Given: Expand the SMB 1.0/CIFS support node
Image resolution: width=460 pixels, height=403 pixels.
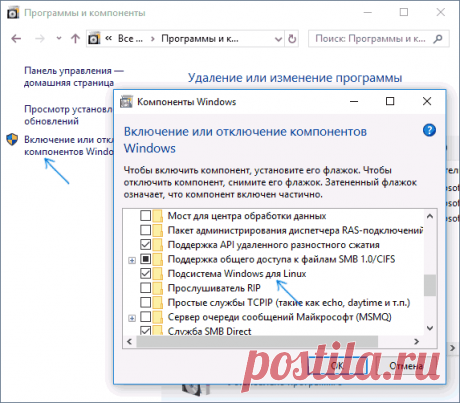Looking at the screenshot, I should (x=132, y=260).
